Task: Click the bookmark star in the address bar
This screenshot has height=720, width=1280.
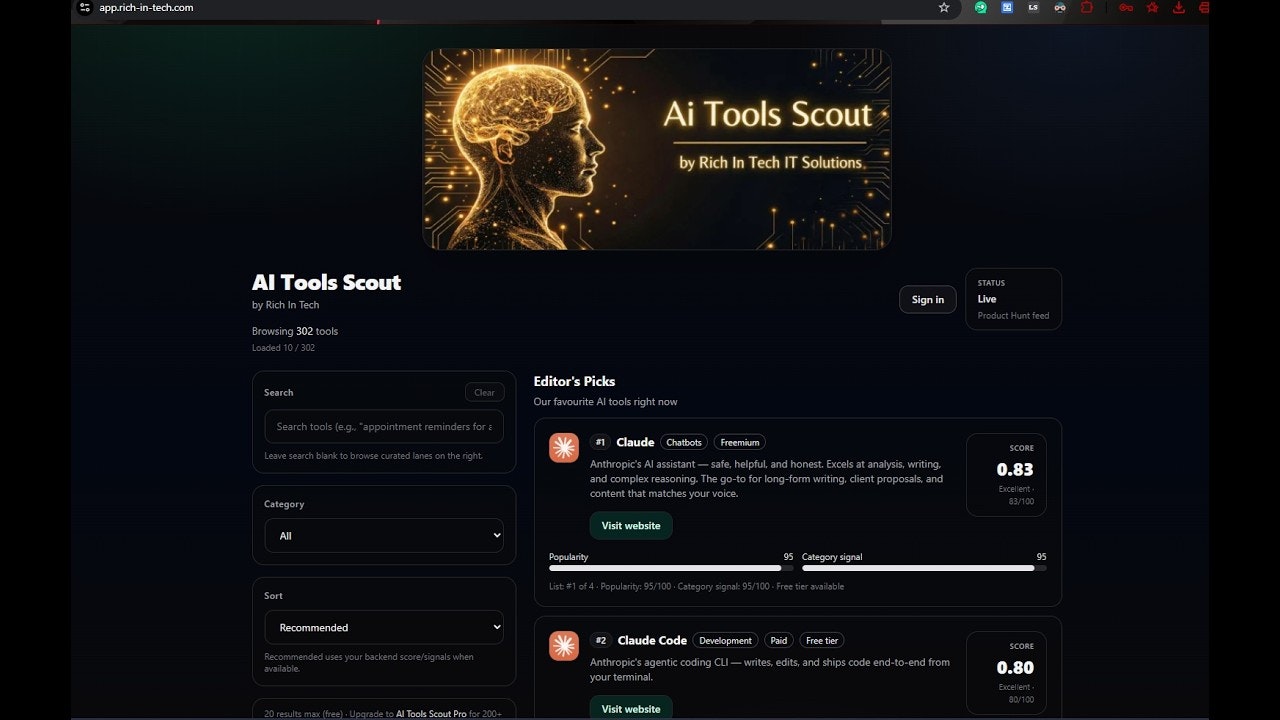Action: point(944,8)
